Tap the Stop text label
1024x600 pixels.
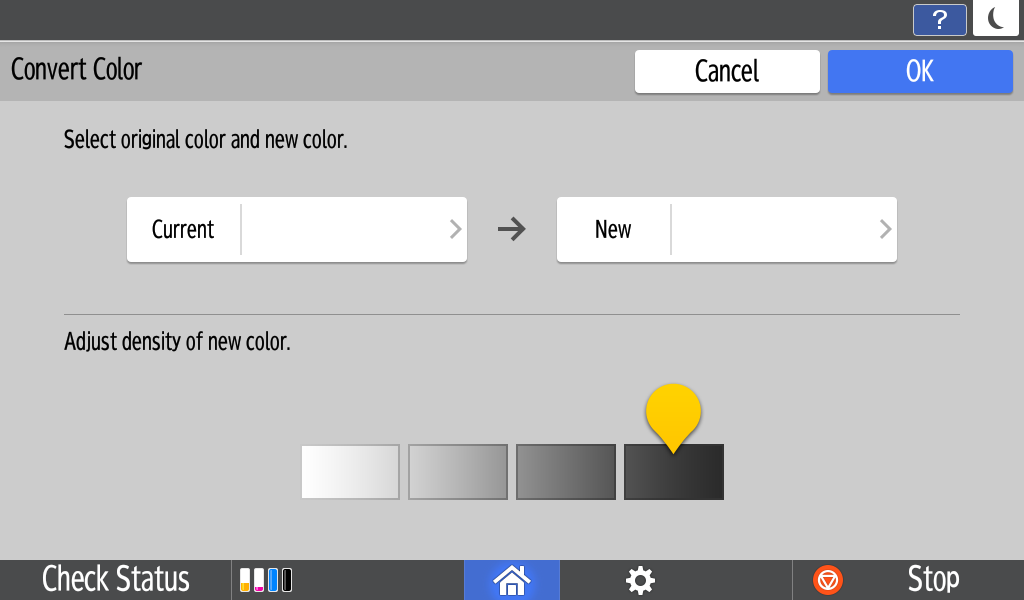(x=933, y=580)
